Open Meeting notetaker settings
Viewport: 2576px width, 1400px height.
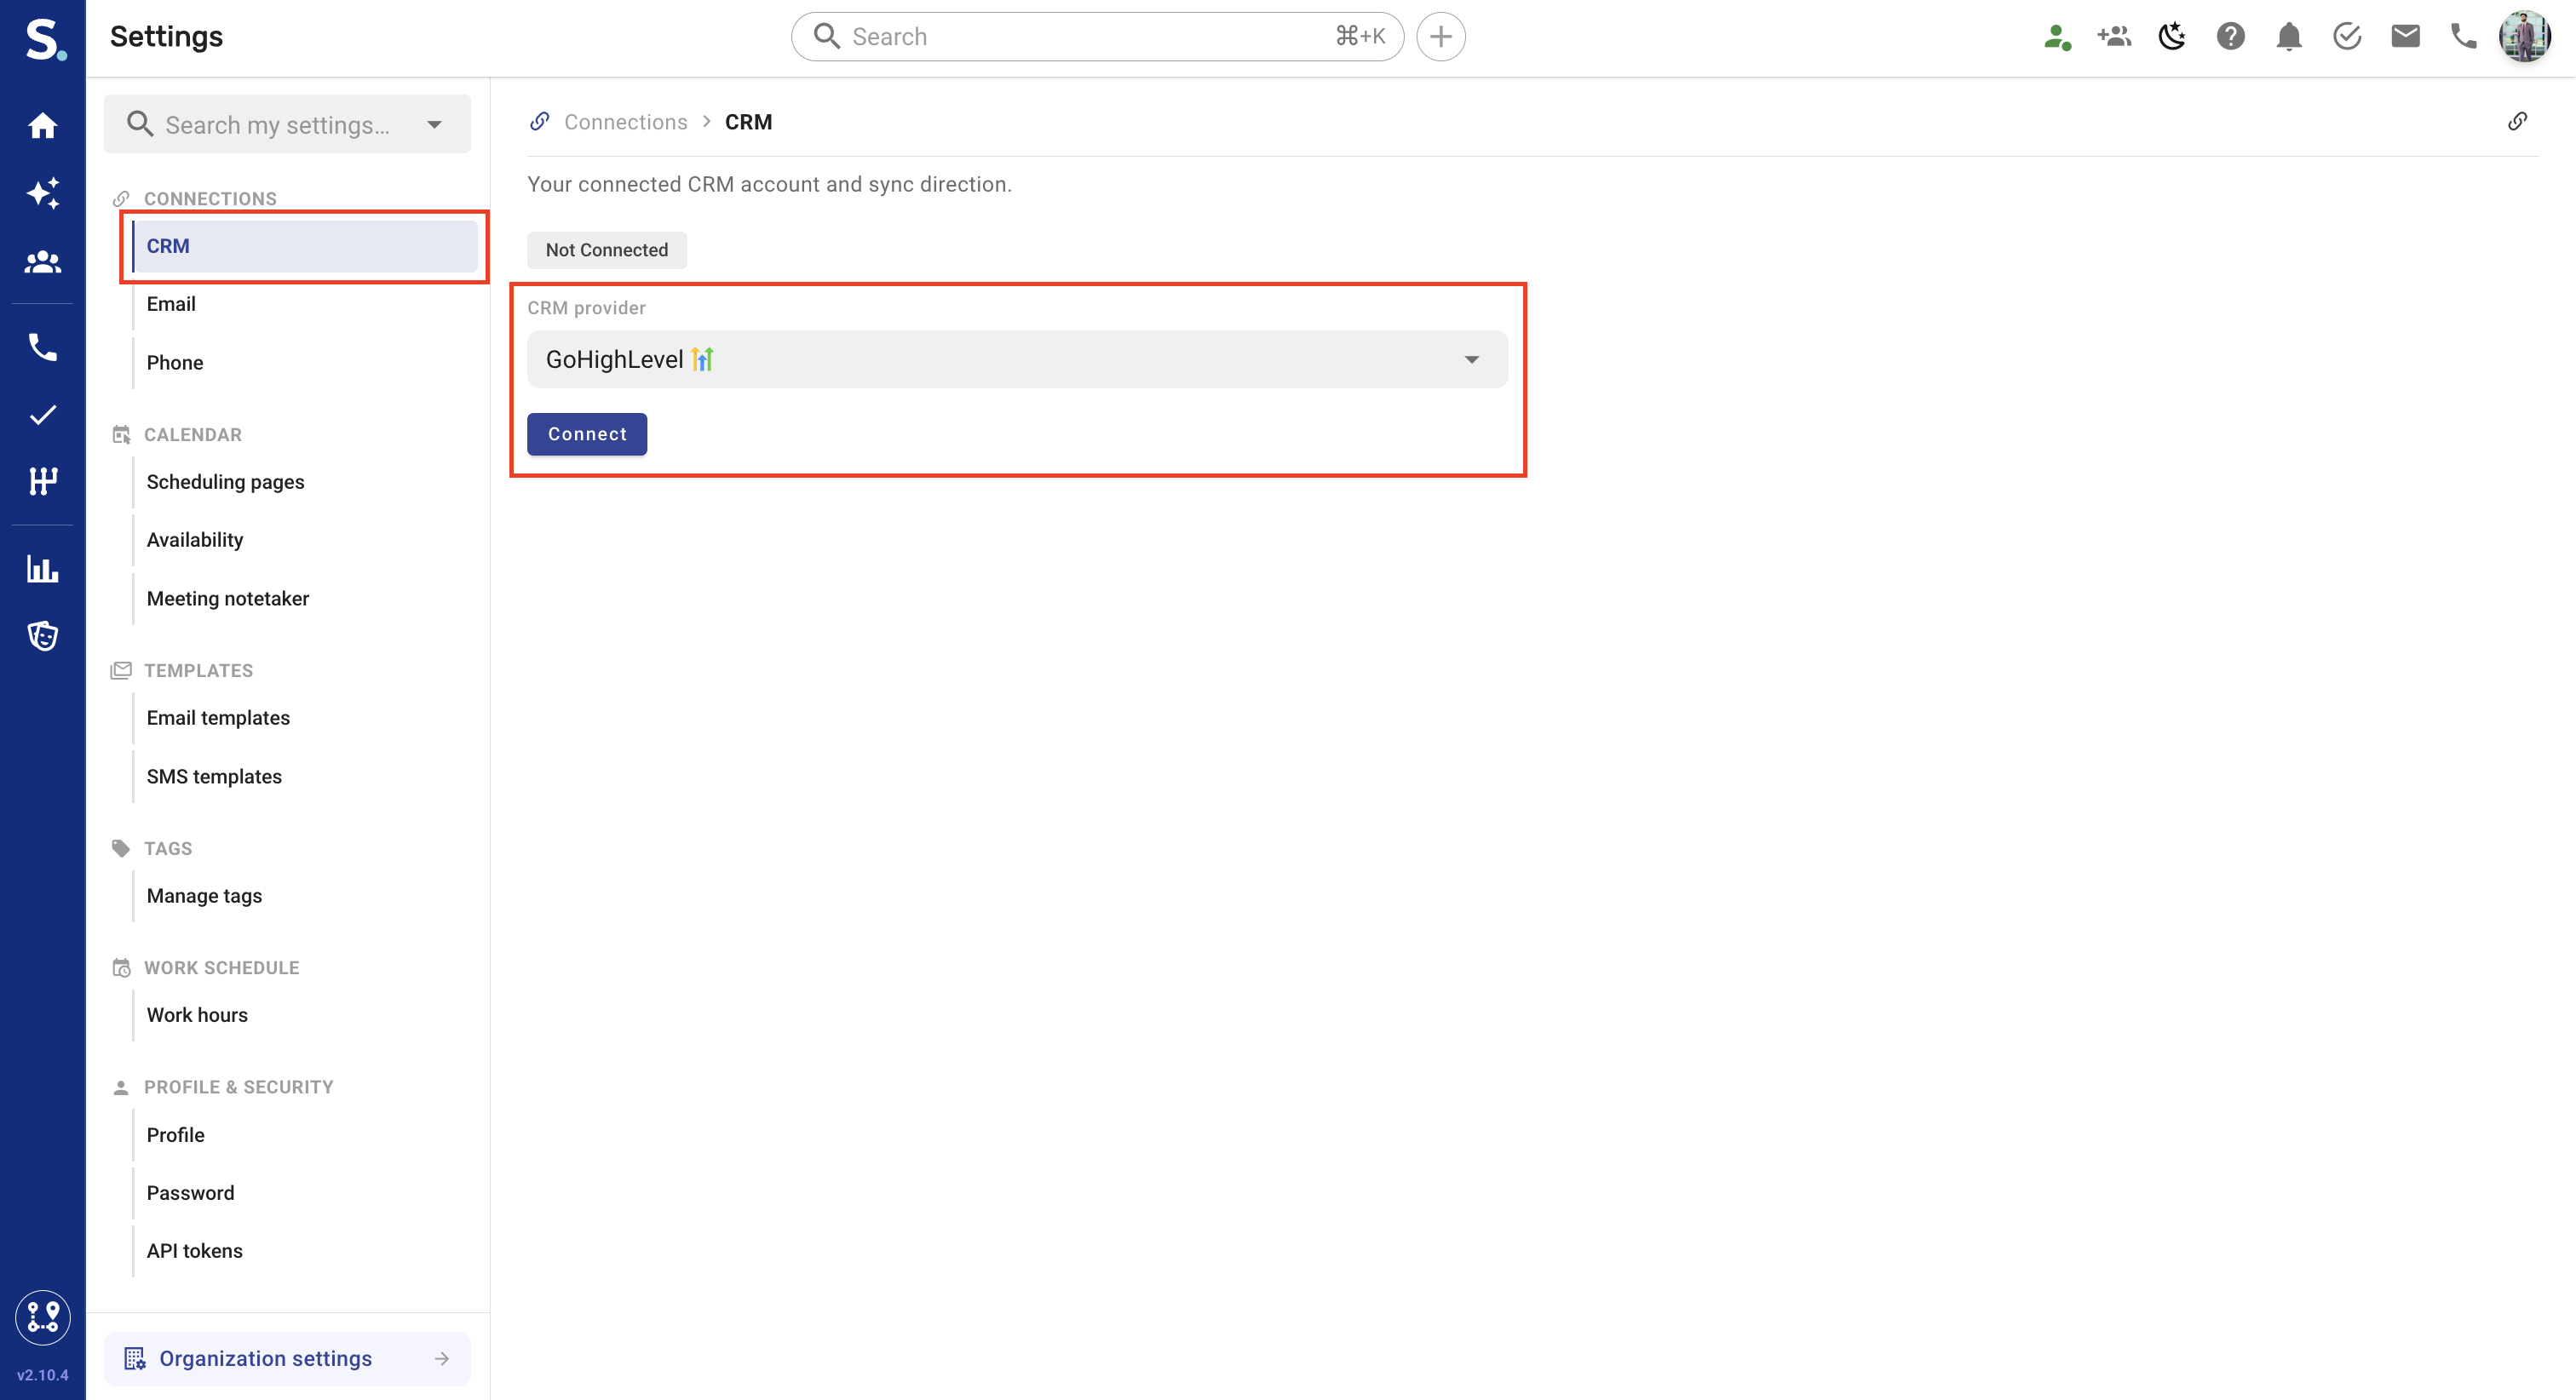click(x=305, y=599)
